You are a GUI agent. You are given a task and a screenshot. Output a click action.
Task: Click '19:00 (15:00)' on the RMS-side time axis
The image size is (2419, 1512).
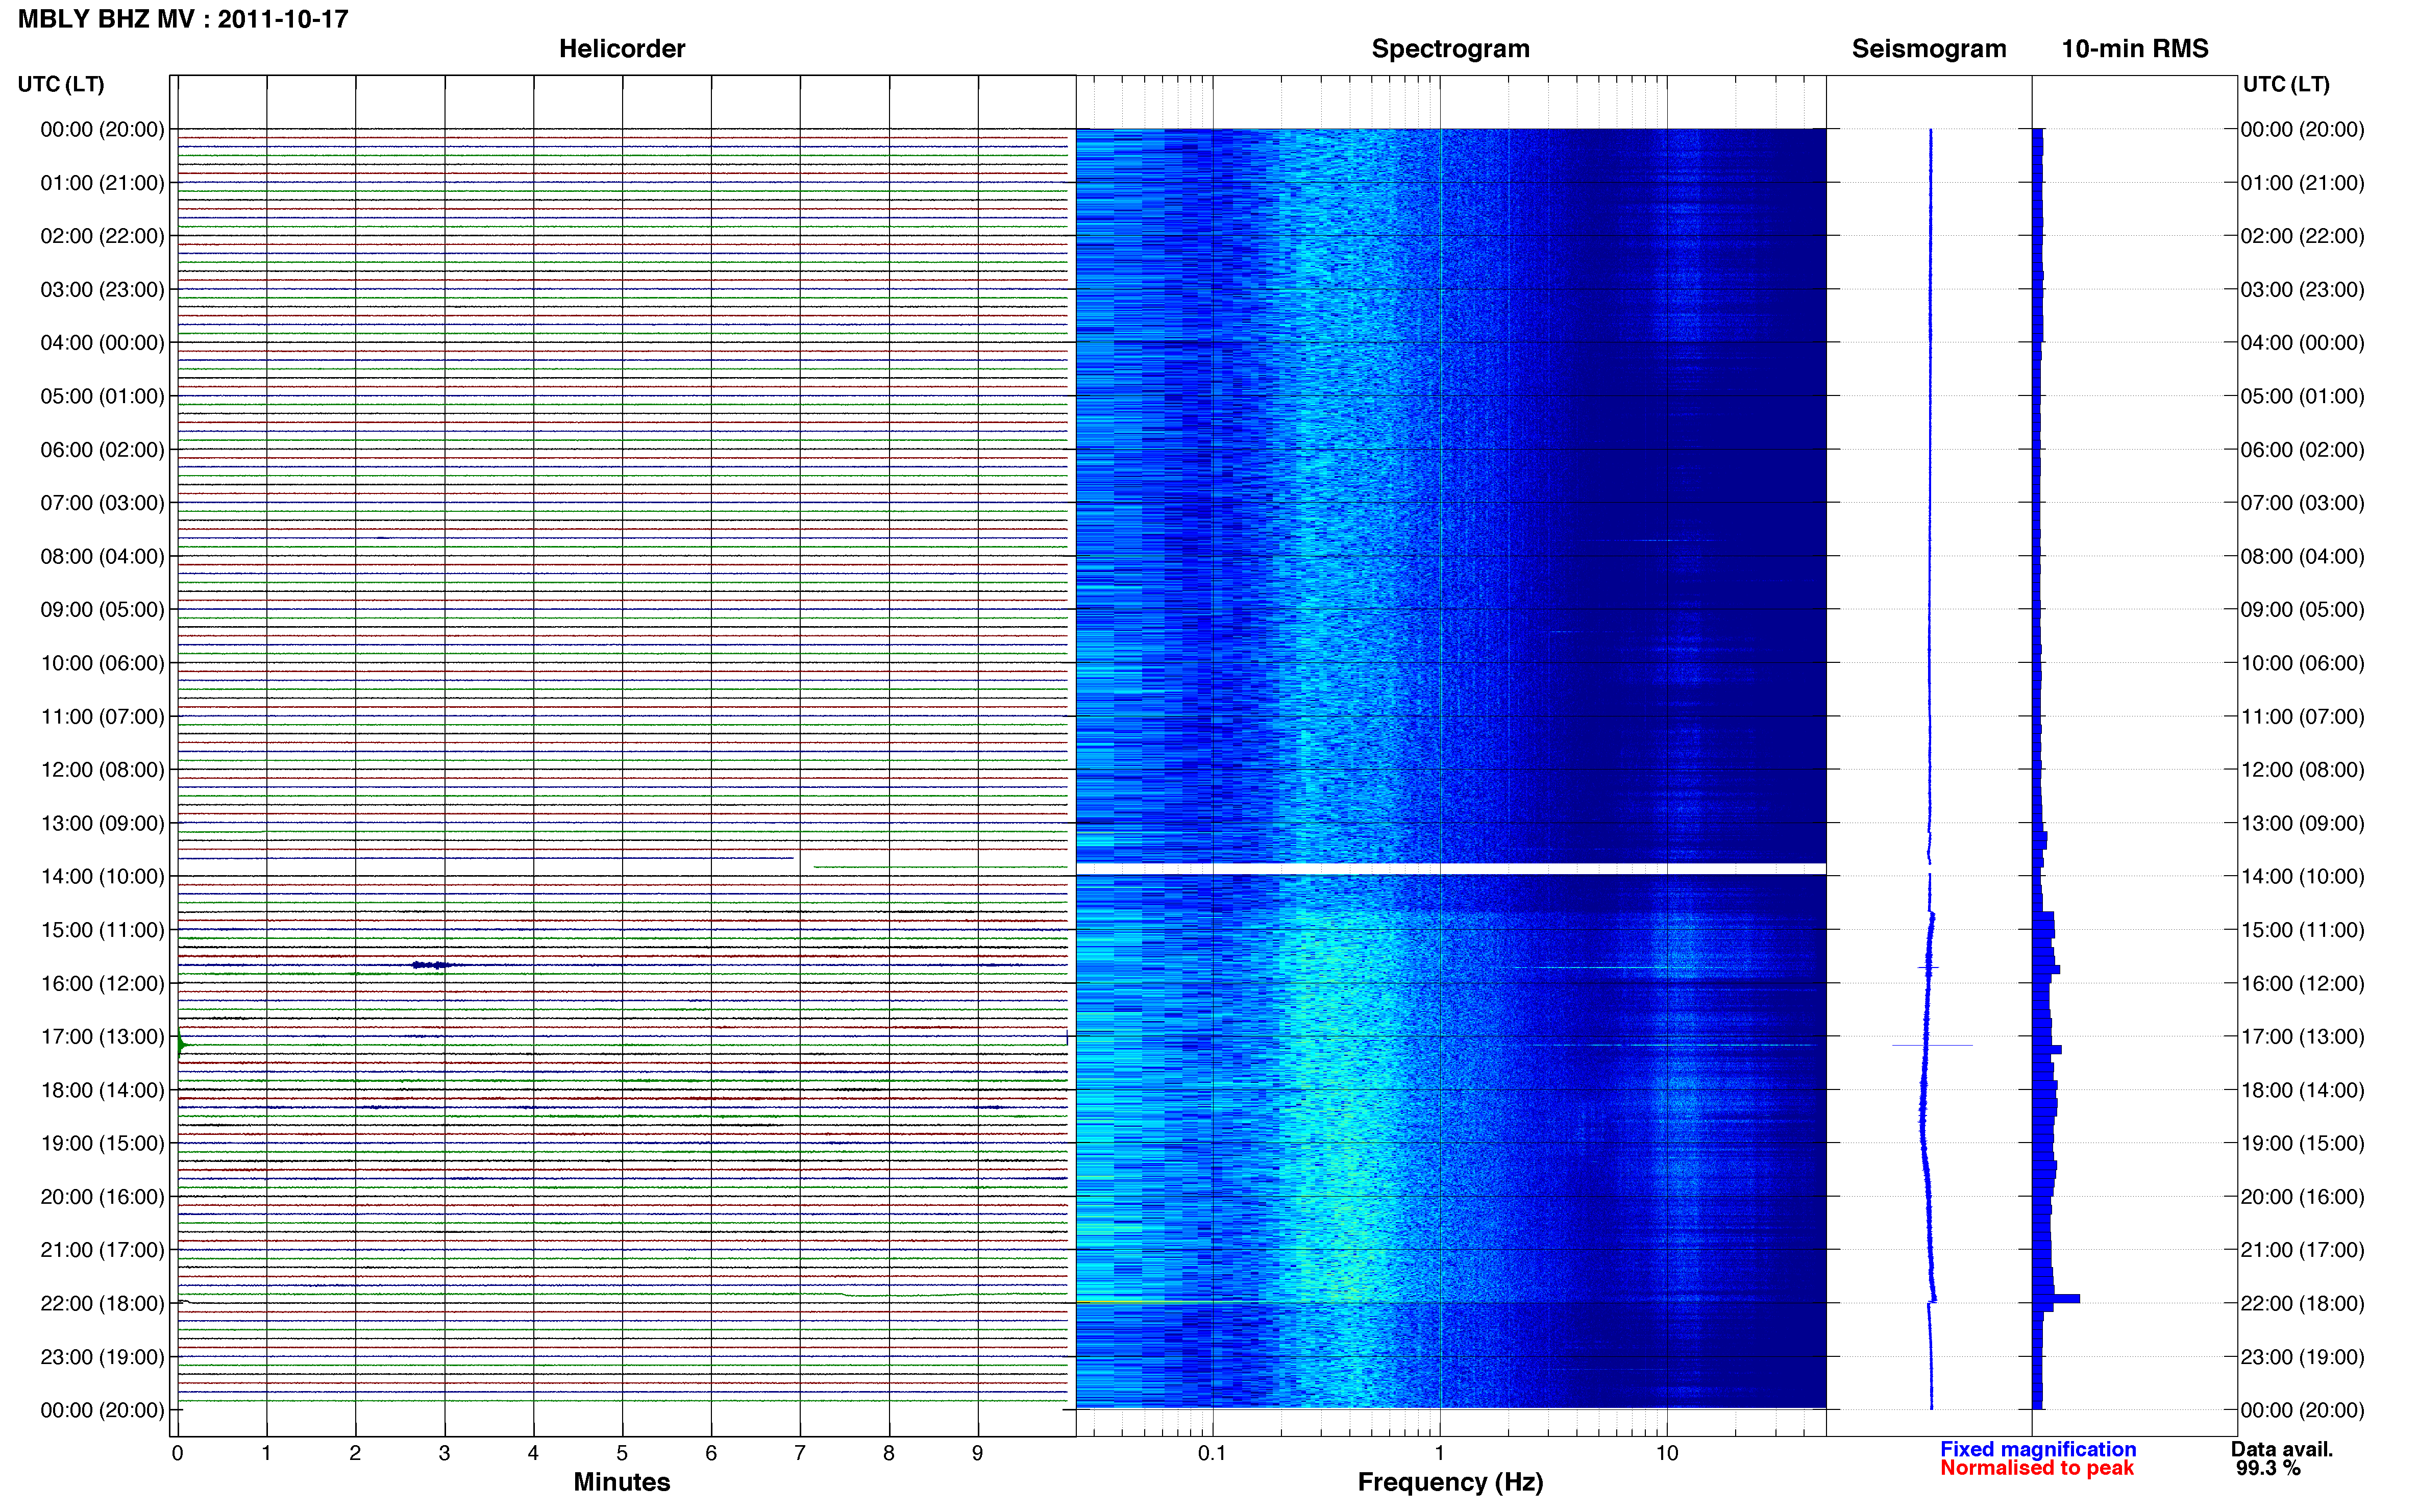tap(2303, 1144)
